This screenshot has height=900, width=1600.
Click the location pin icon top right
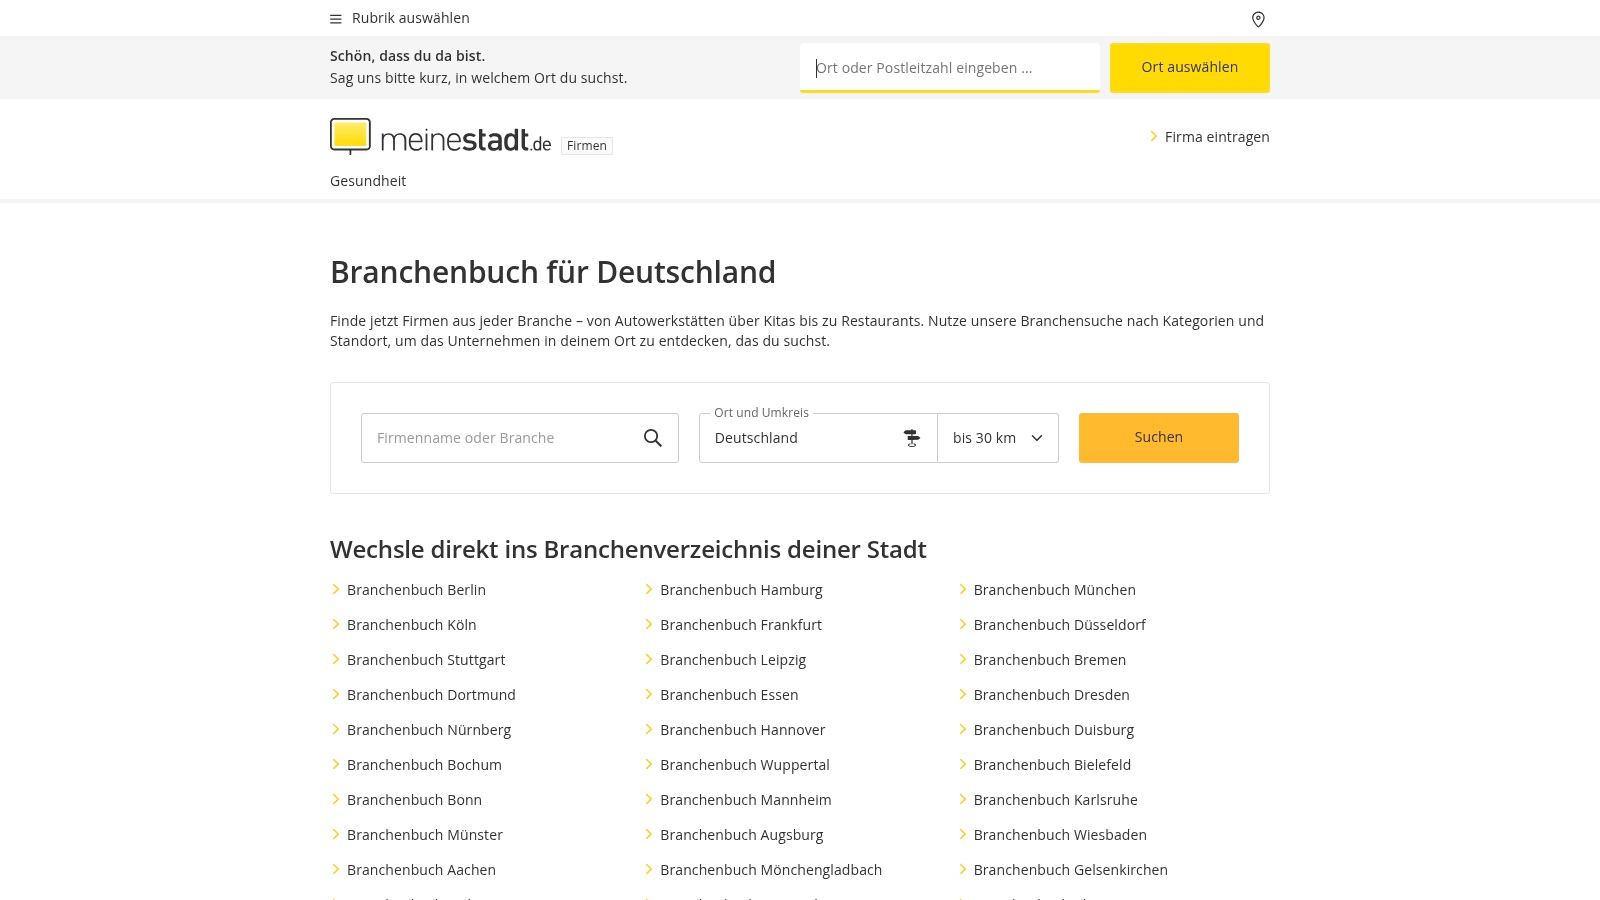pyautogui.click(x=1257, y=19)
